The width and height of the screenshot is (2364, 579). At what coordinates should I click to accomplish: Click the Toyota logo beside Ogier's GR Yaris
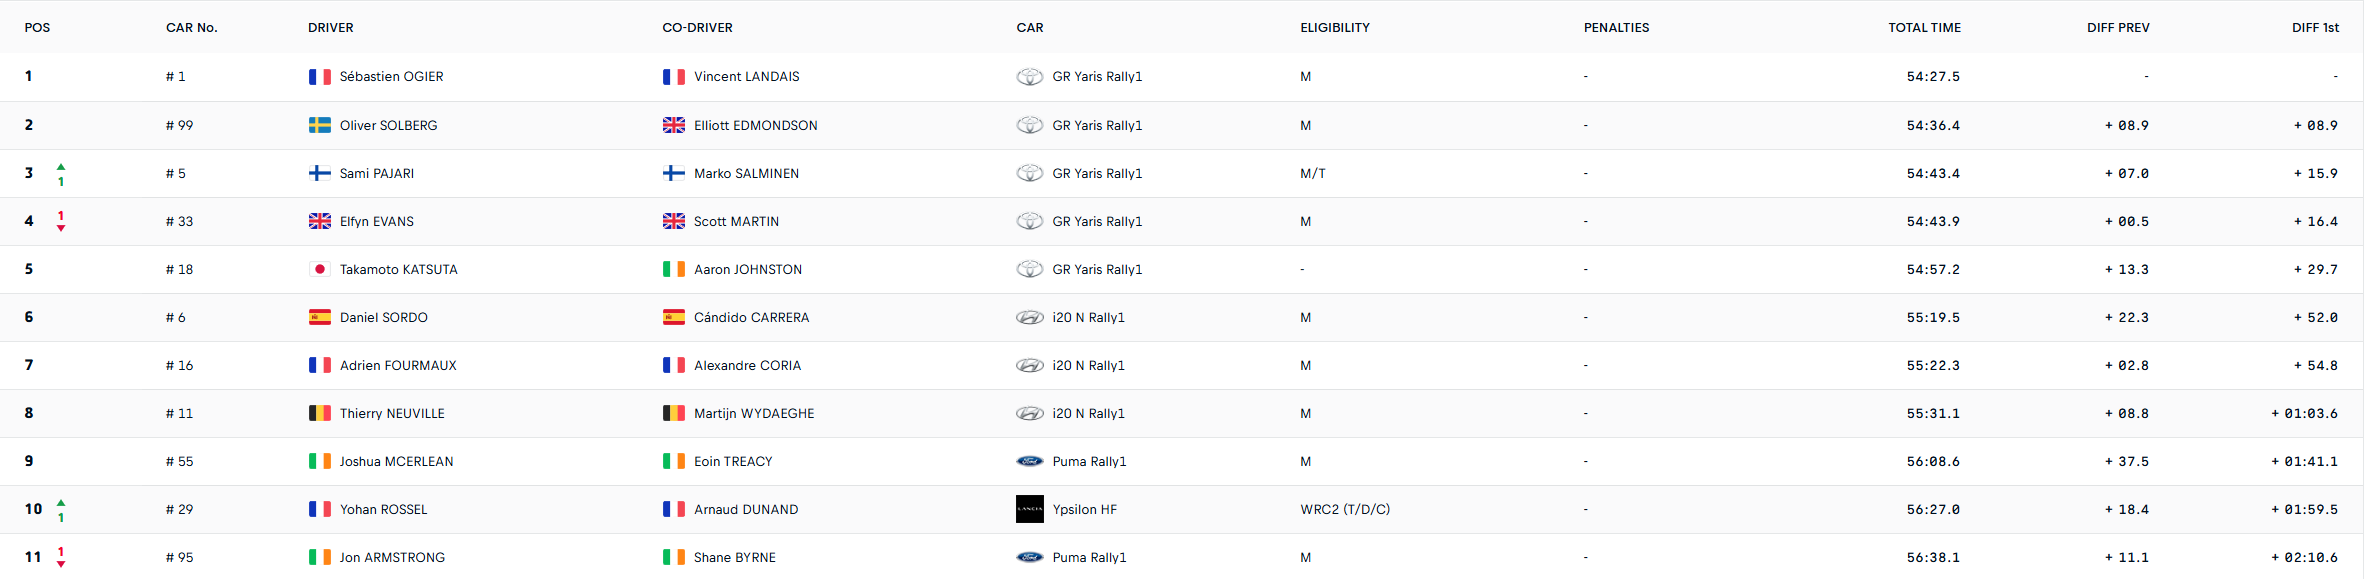(x=1029, y=77)
